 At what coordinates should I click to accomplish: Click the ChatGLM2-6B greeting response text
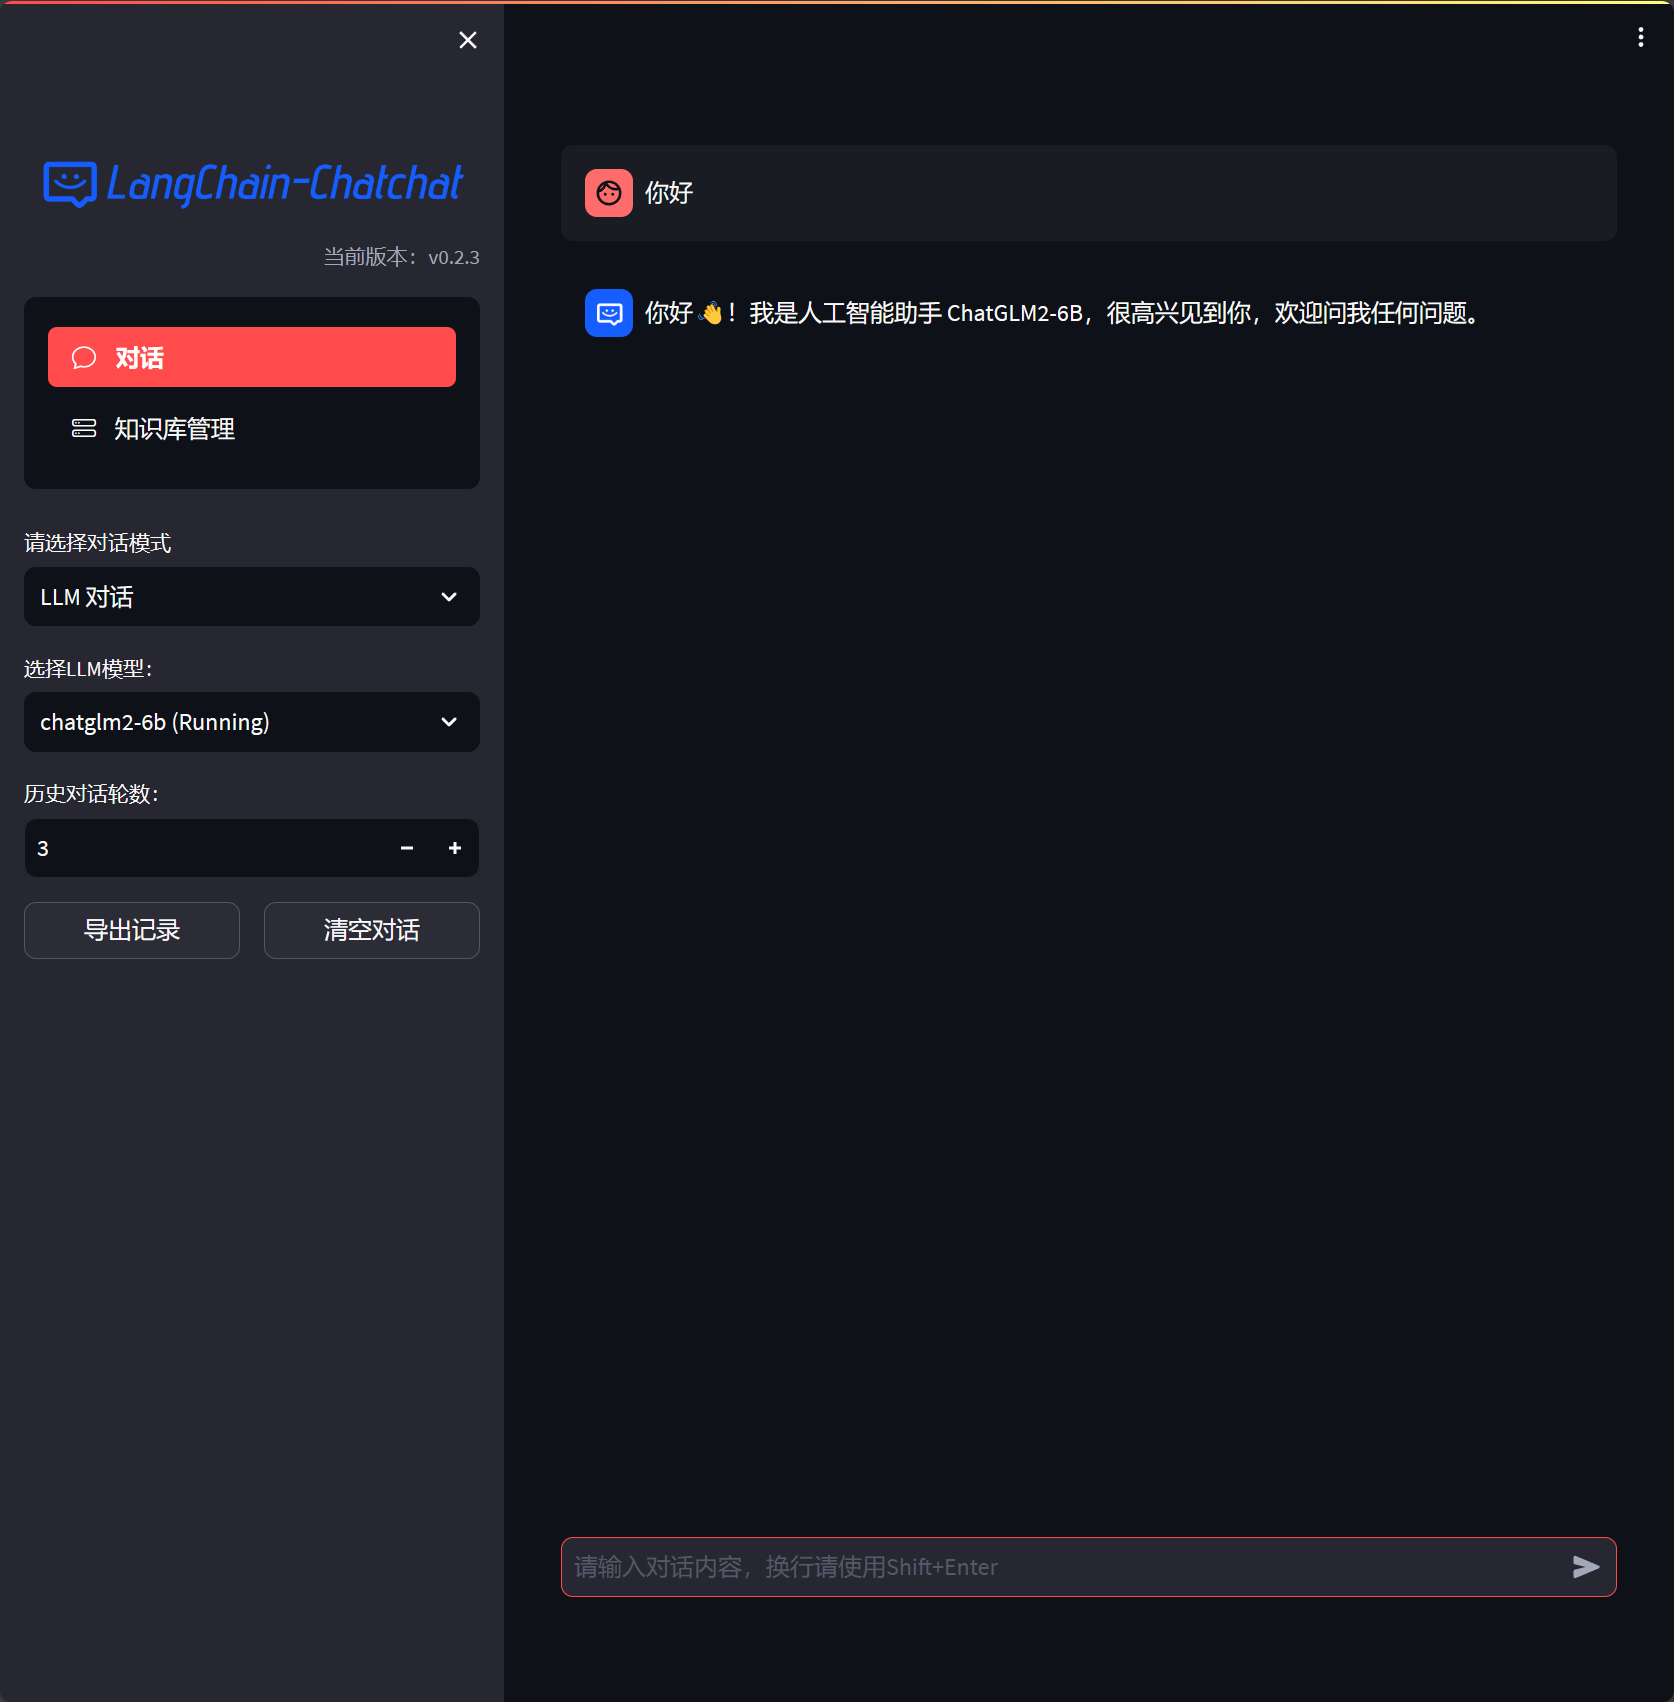tap(1062, 313)
